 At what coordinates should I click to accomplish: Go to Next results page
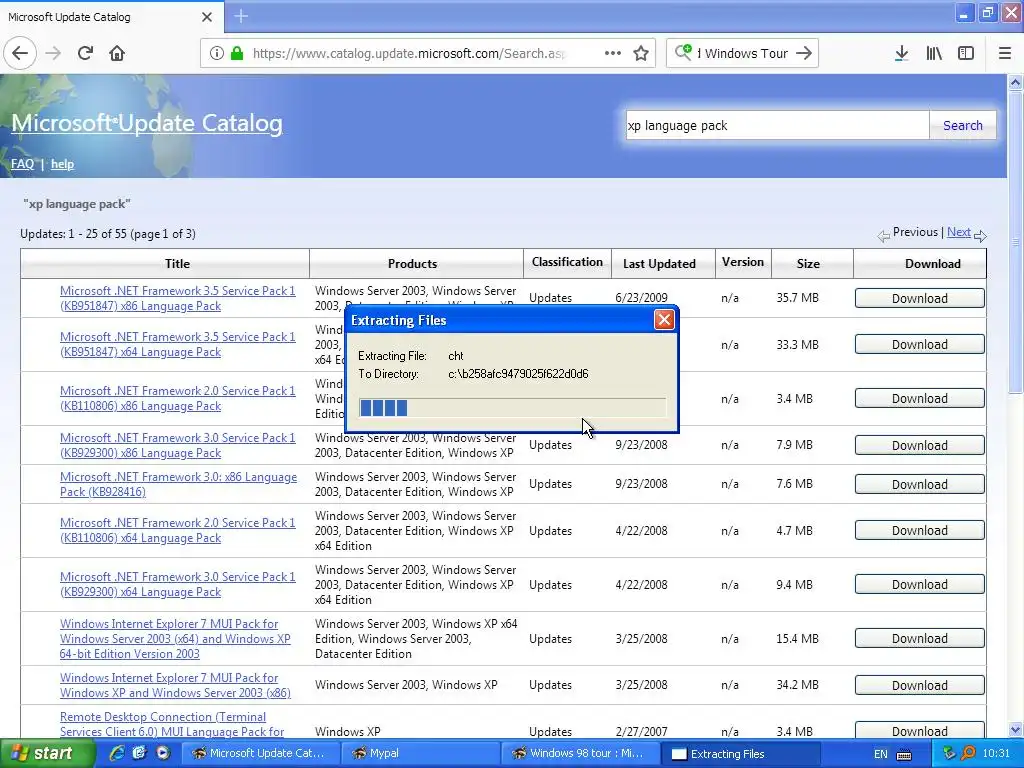pos(959,232)
